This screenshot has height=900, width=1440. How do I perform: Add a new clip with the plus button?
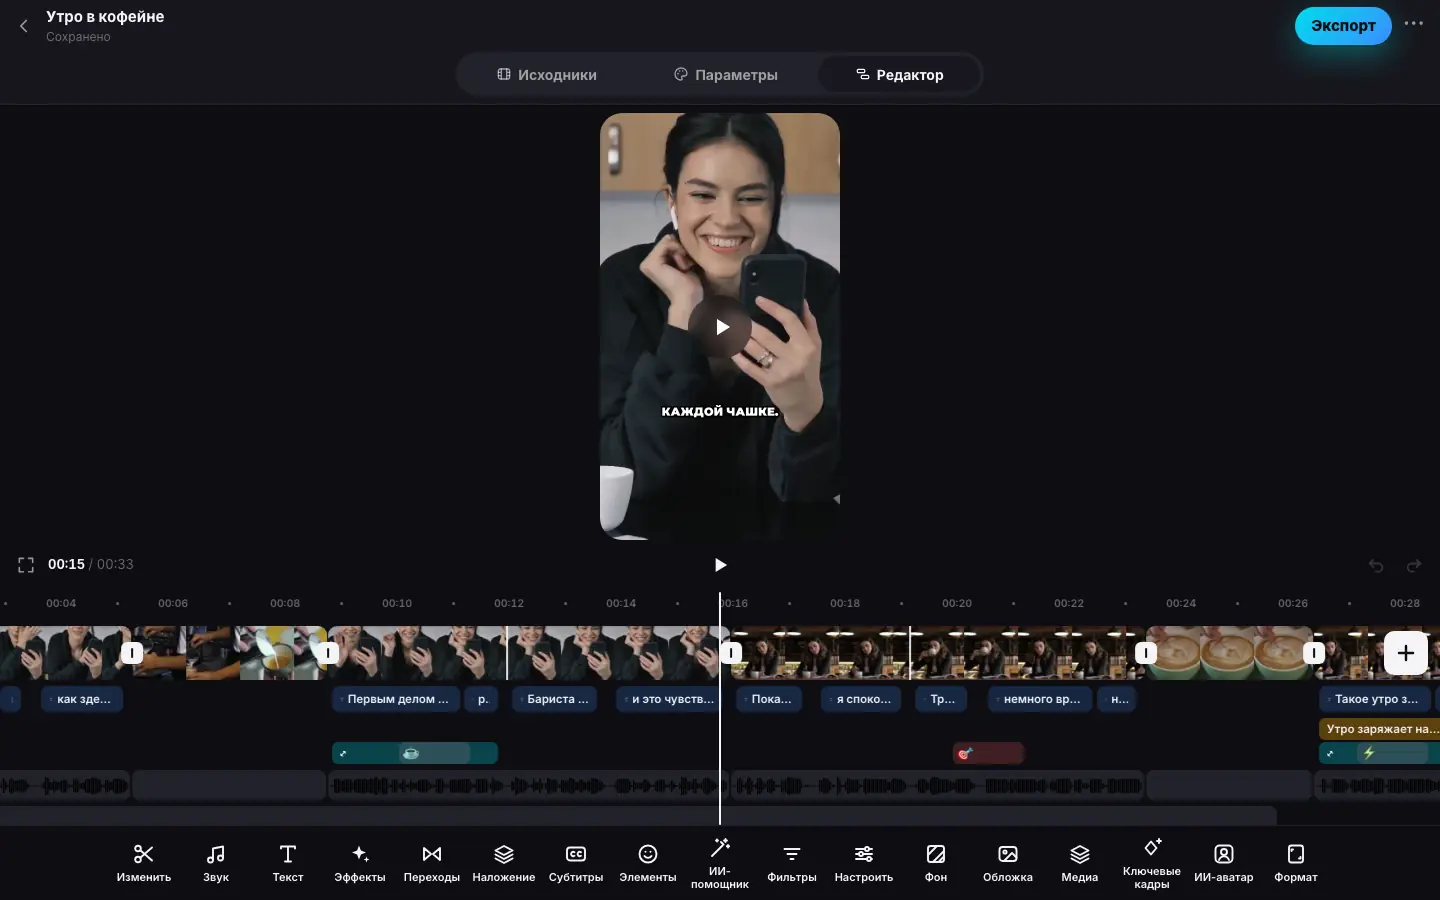click(1406, 653)
